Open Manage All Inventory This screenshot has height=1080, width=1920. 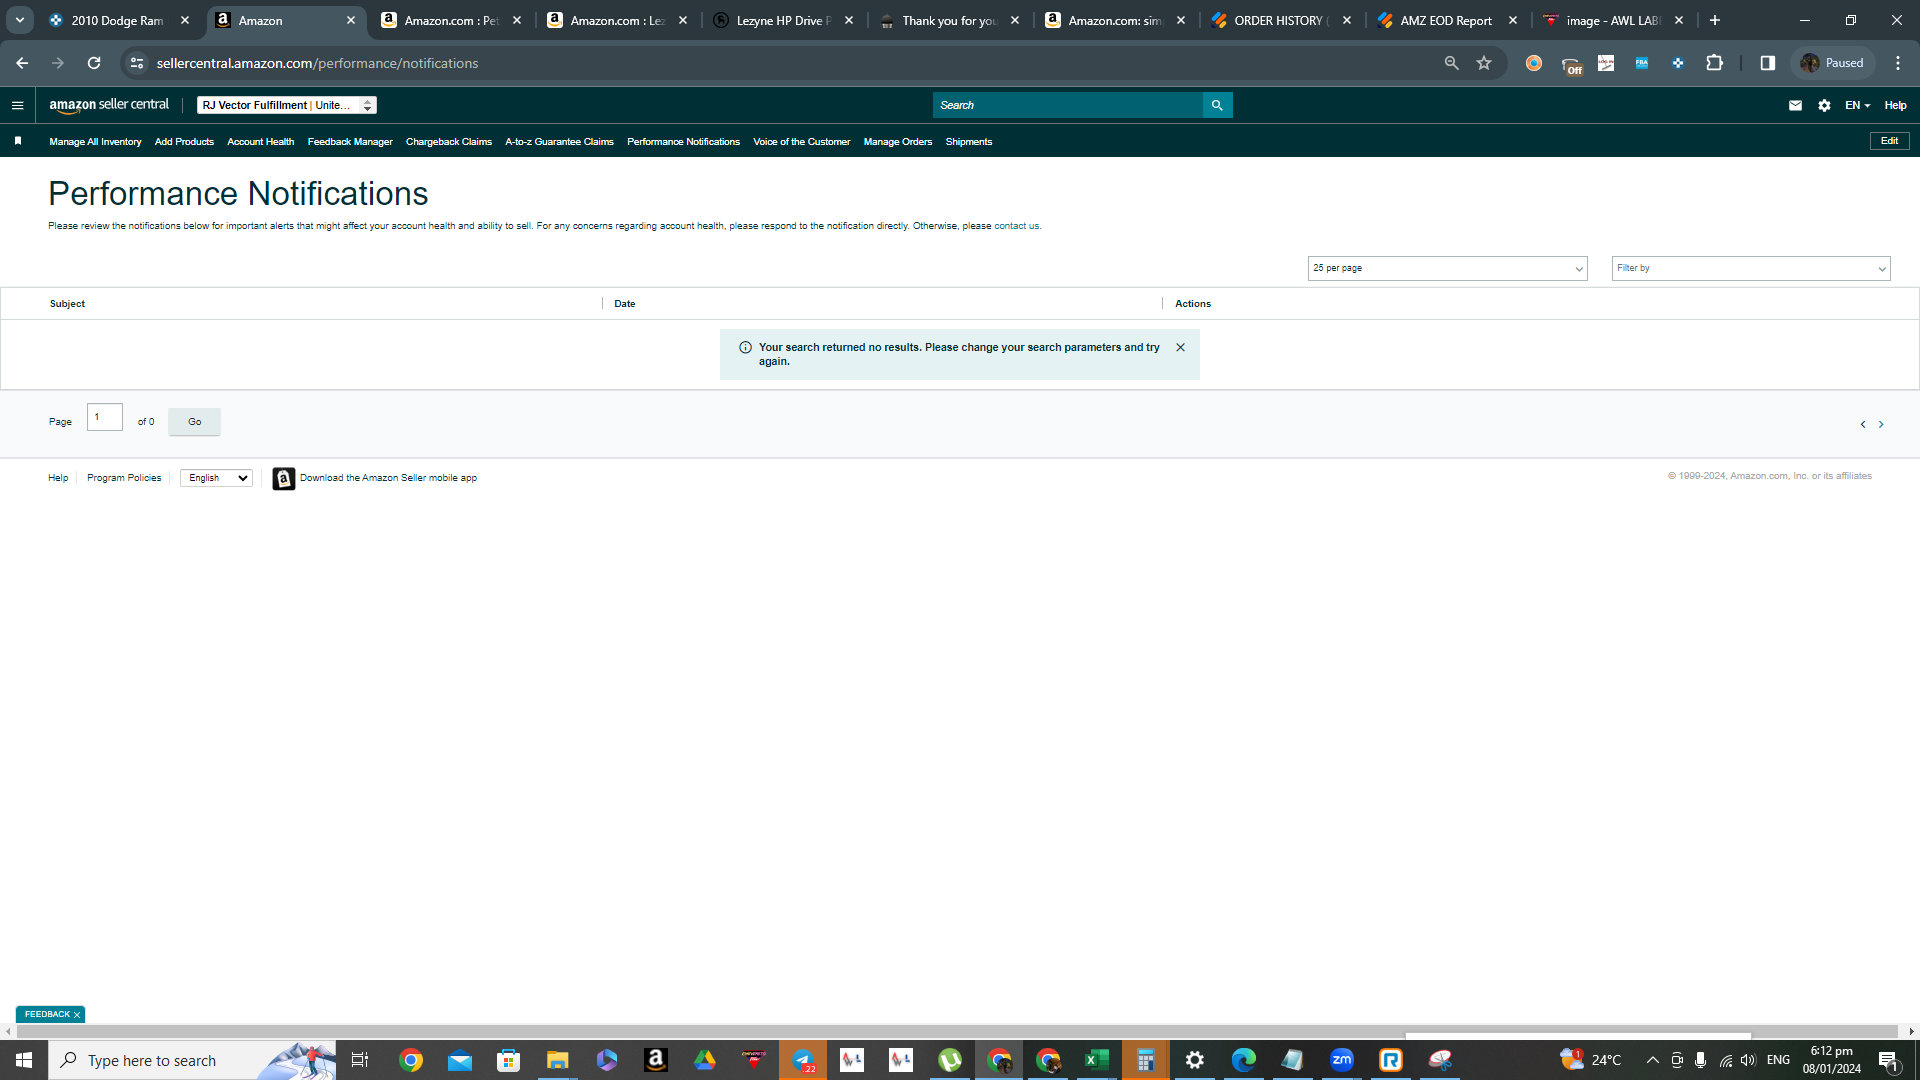pos(95,142)
